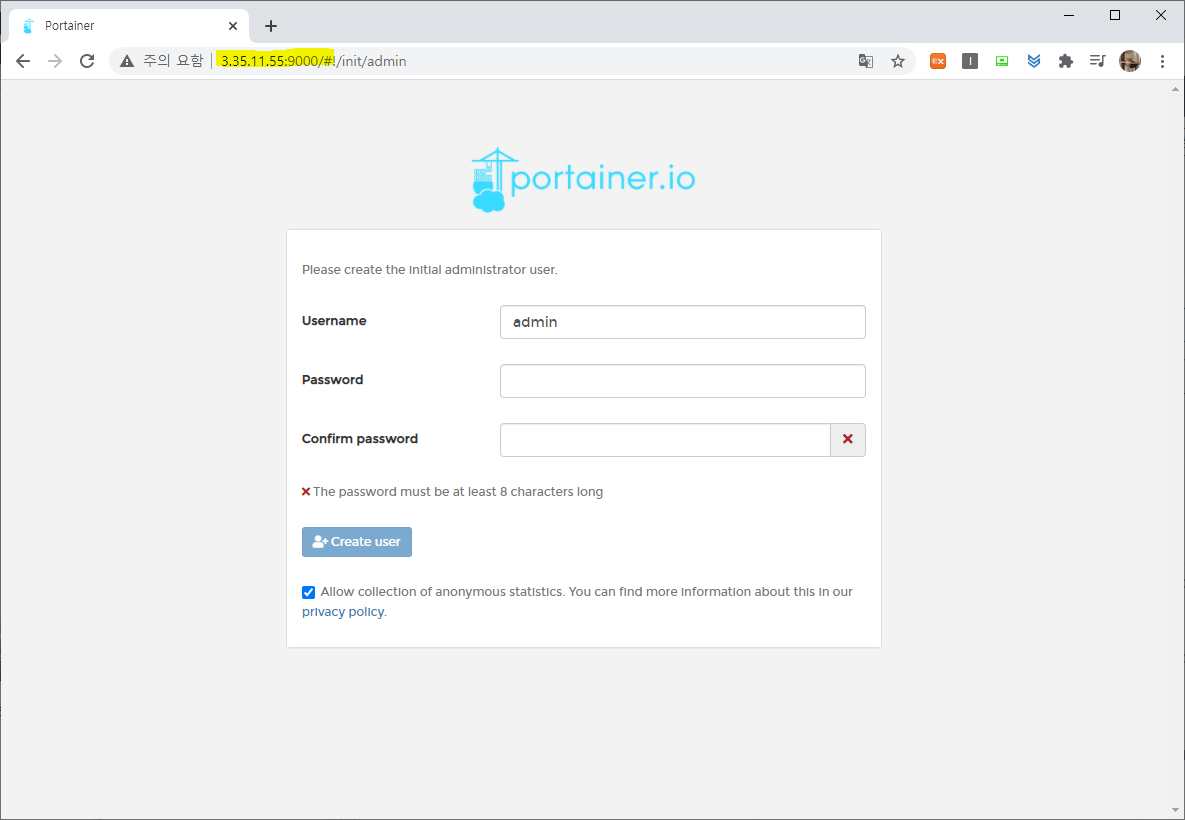This screenshot has height=820, width=1185.
Task: Close the Portainer tab
Action: [x=233, y=26]
